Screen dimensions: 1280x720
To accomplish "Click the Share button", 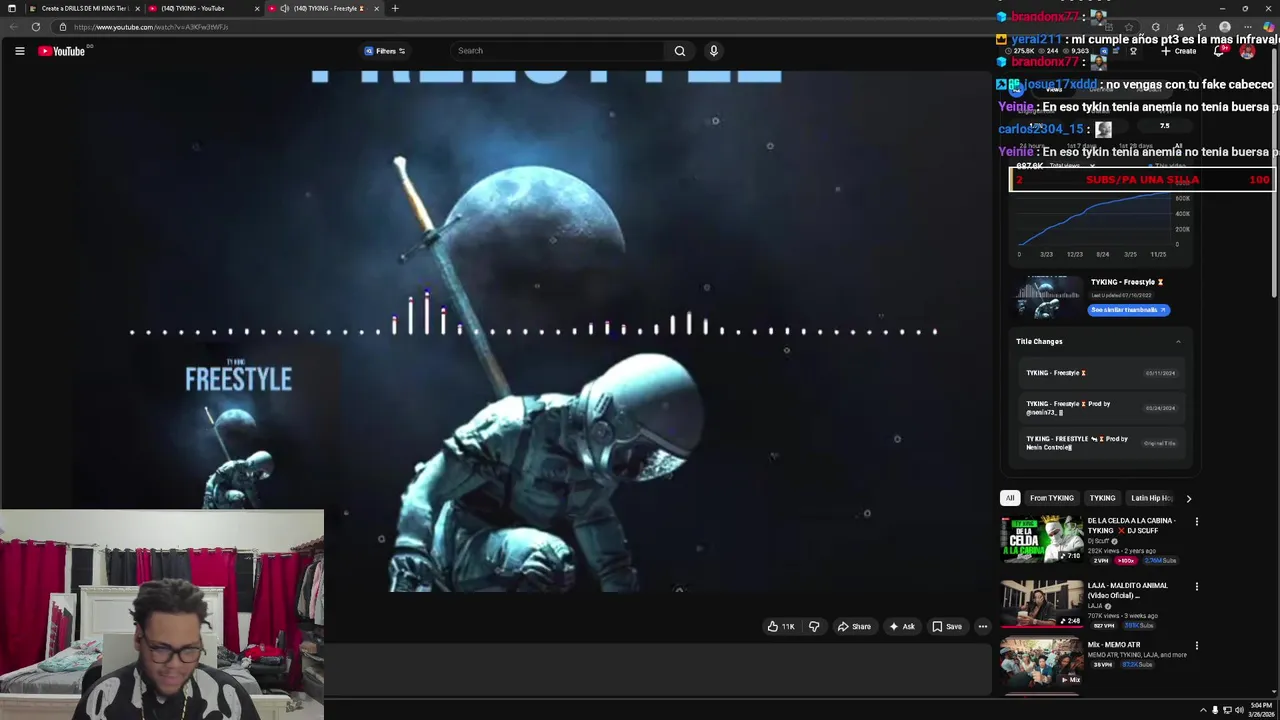I will pyautogui.click(x=854, y=627).
